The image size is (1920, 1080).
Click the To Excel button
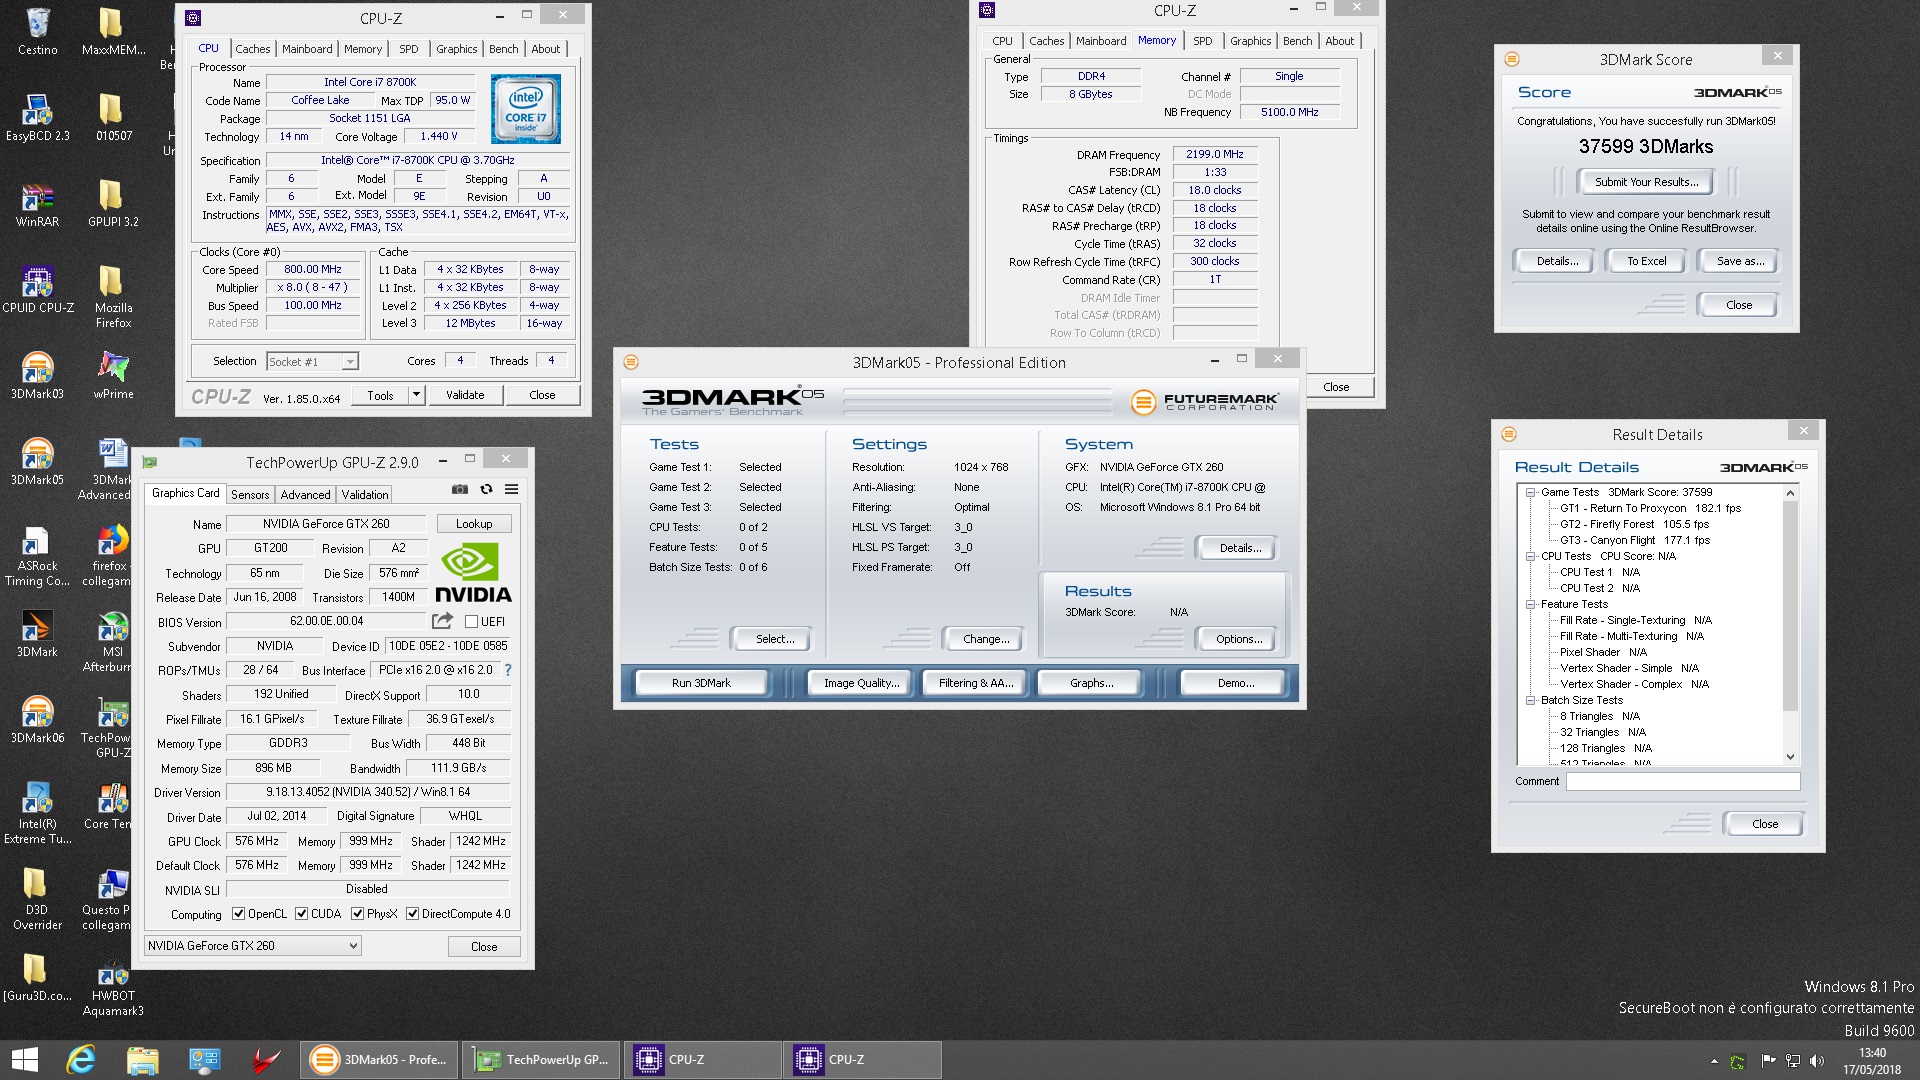pos(1646,261)
